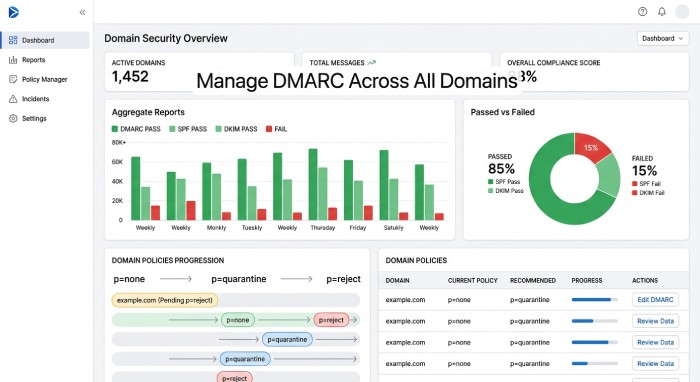
Task: Click the FAILED 15% value
Action: click(x=644, y=170)
